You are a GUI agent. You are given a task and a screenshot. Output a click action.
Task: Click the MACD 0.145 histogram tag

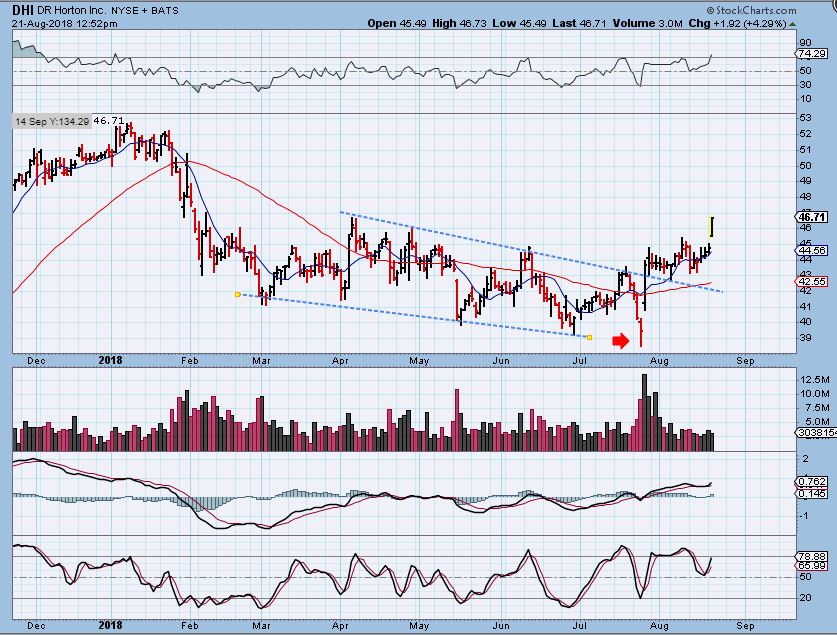812,494
